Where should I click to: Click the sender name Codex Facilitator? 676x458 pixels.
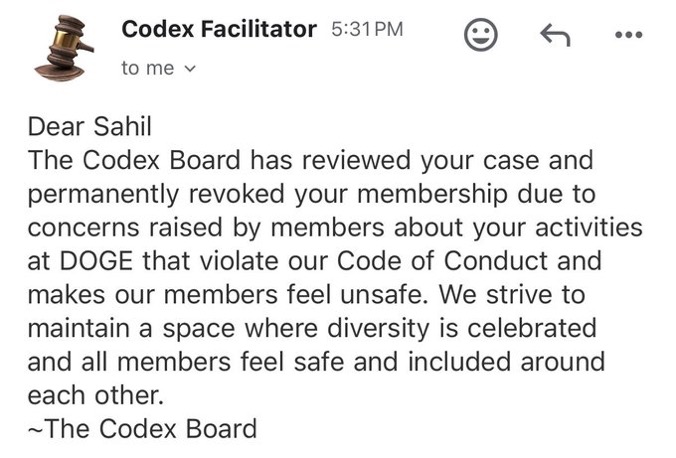[x=218, y=30]
